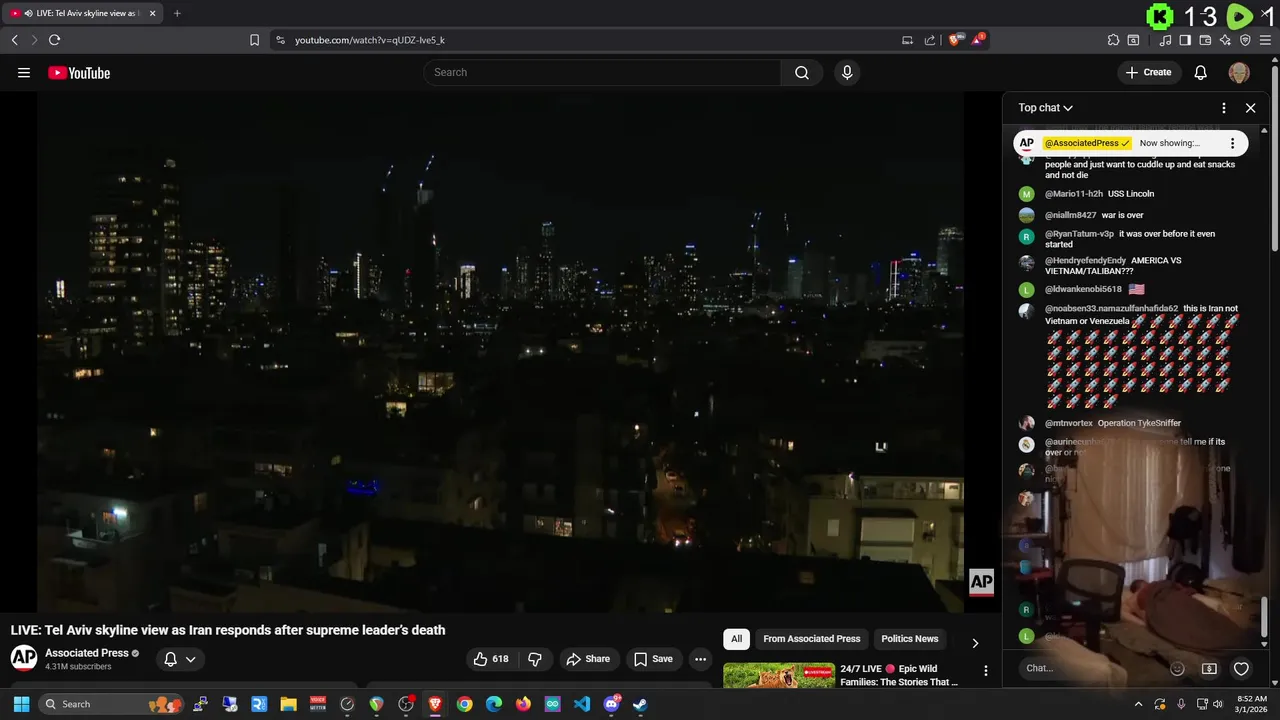Image resolution: width=1280 pixels, height=720 pixels.
Task: Click the address bar URL
Action: click(370, 40)
